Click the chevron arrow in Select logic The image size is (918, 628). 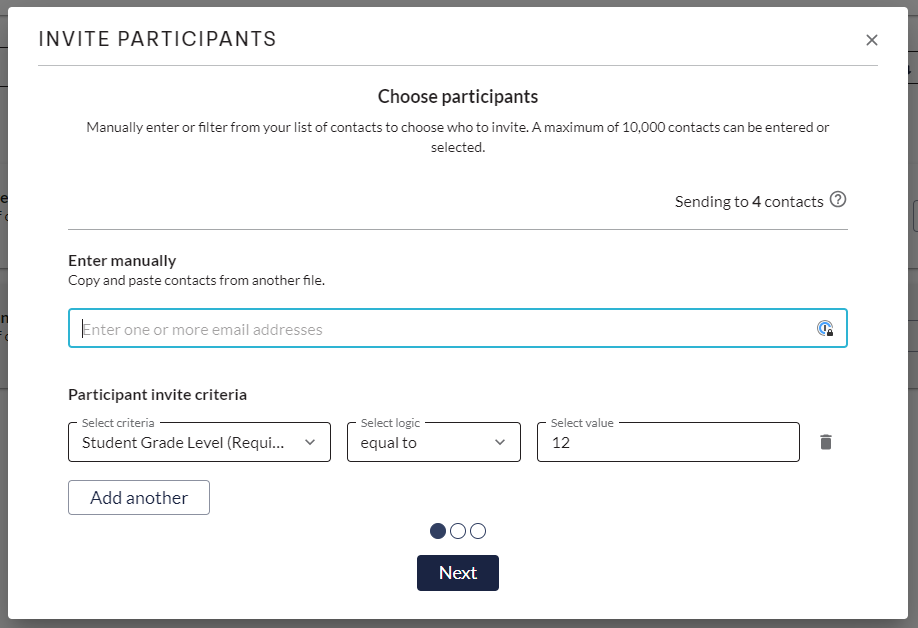500,442
